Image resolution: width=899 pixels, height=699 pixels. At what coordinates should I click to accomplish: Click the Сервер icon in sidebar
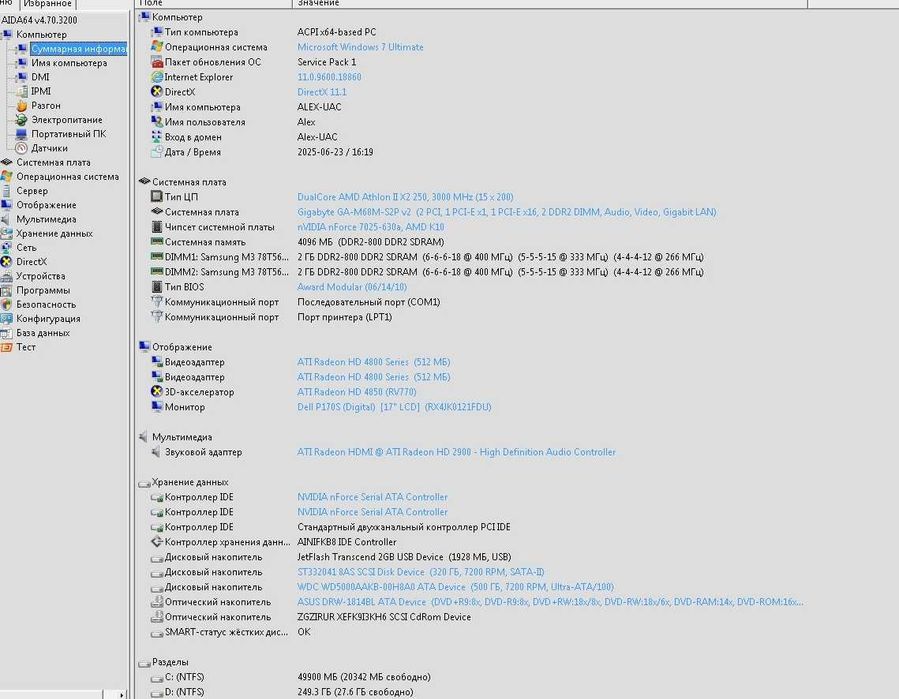coord(6,191)
